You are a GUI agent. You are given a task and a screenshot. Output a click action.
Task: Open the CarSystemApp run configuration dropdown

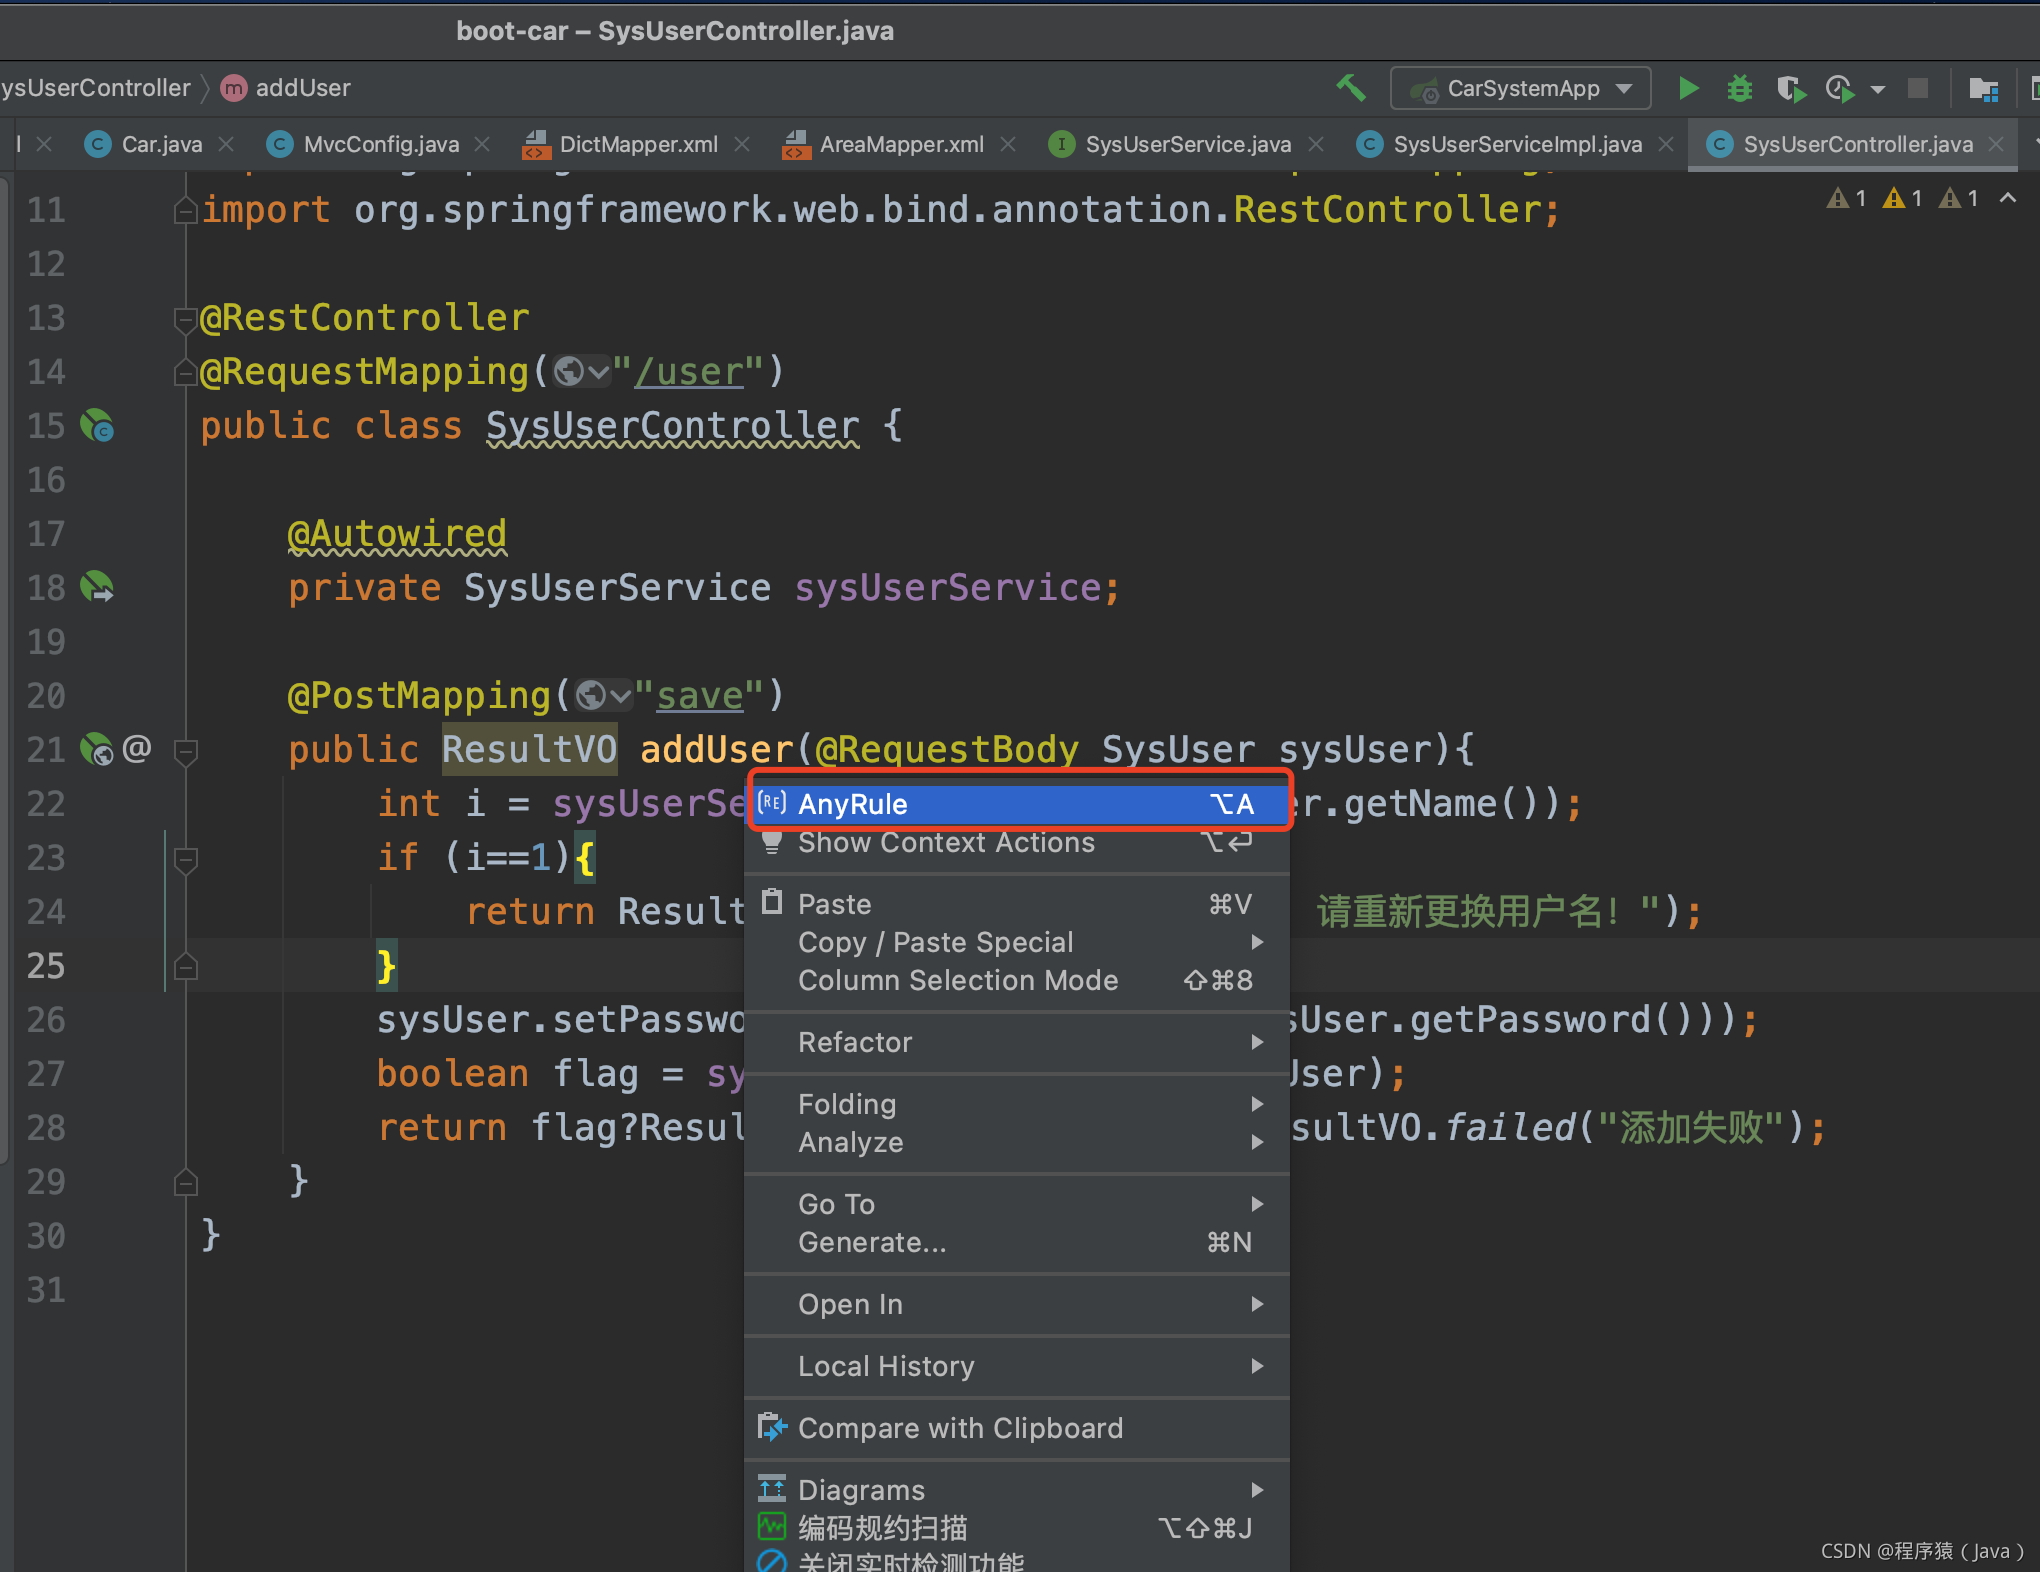pyautogui.click(x=1520, y=88)
